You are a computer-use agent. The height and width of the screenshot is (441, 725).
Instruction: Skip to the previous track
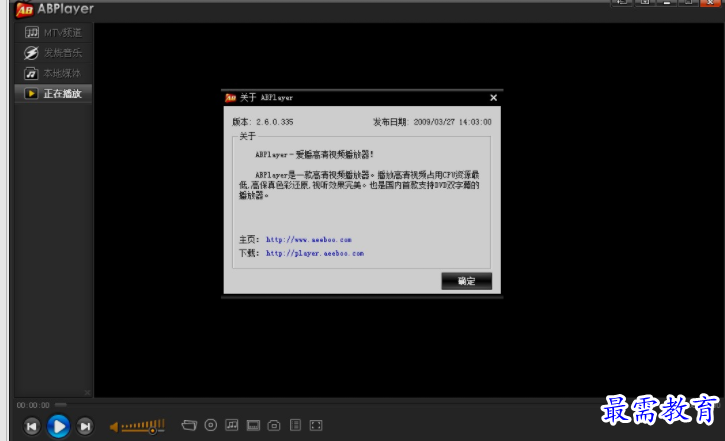click(x=31, y=427)
